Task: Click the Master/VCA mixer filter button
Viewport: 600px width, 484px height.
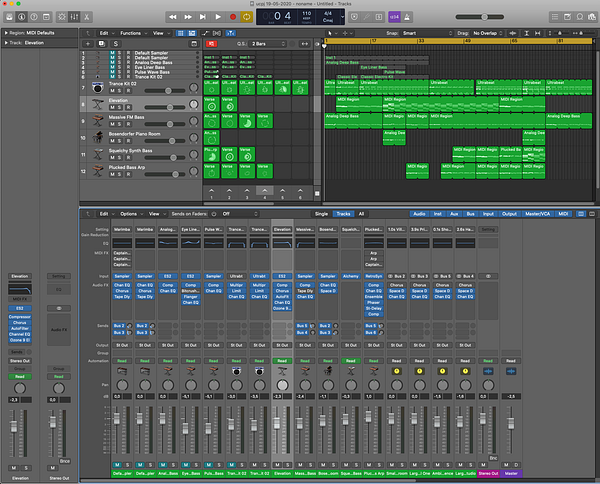Action: (x=539, y=213)
